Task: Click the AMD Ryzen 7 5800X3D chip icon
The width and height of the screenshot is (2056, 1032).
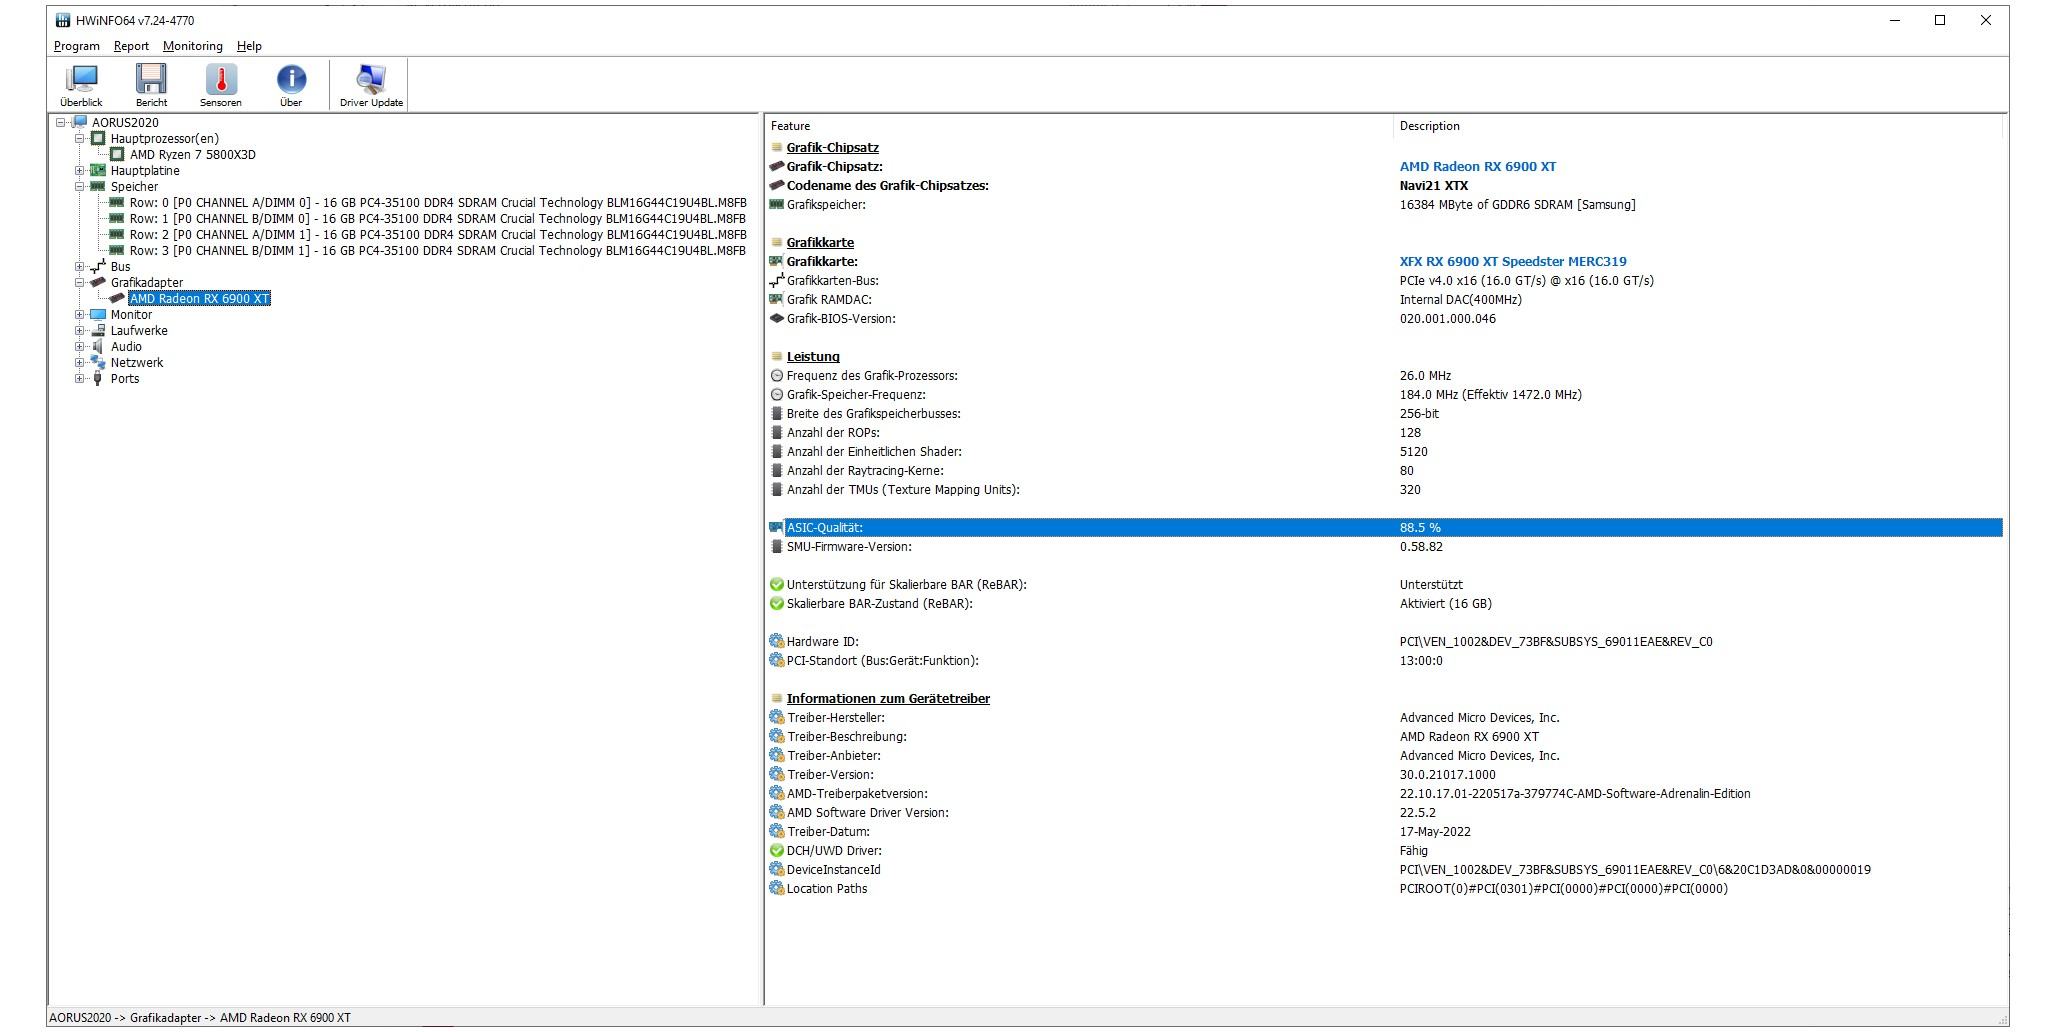Action: [117, 155]
